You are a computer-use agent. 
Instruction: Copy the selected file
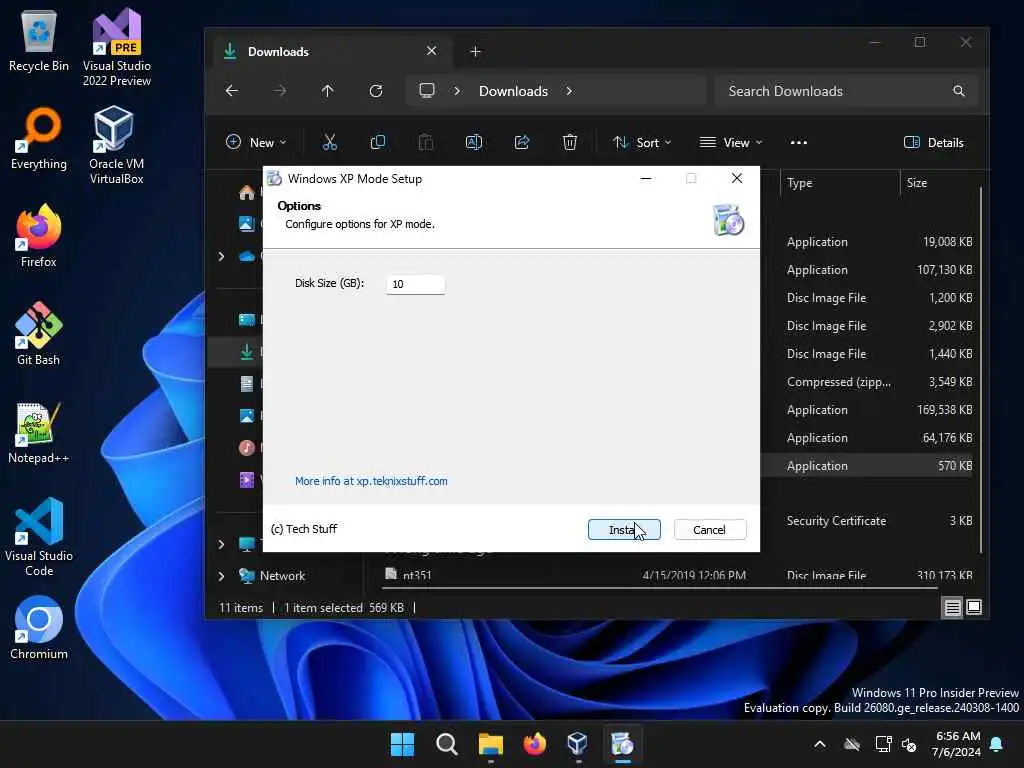[x=377, y=142]
